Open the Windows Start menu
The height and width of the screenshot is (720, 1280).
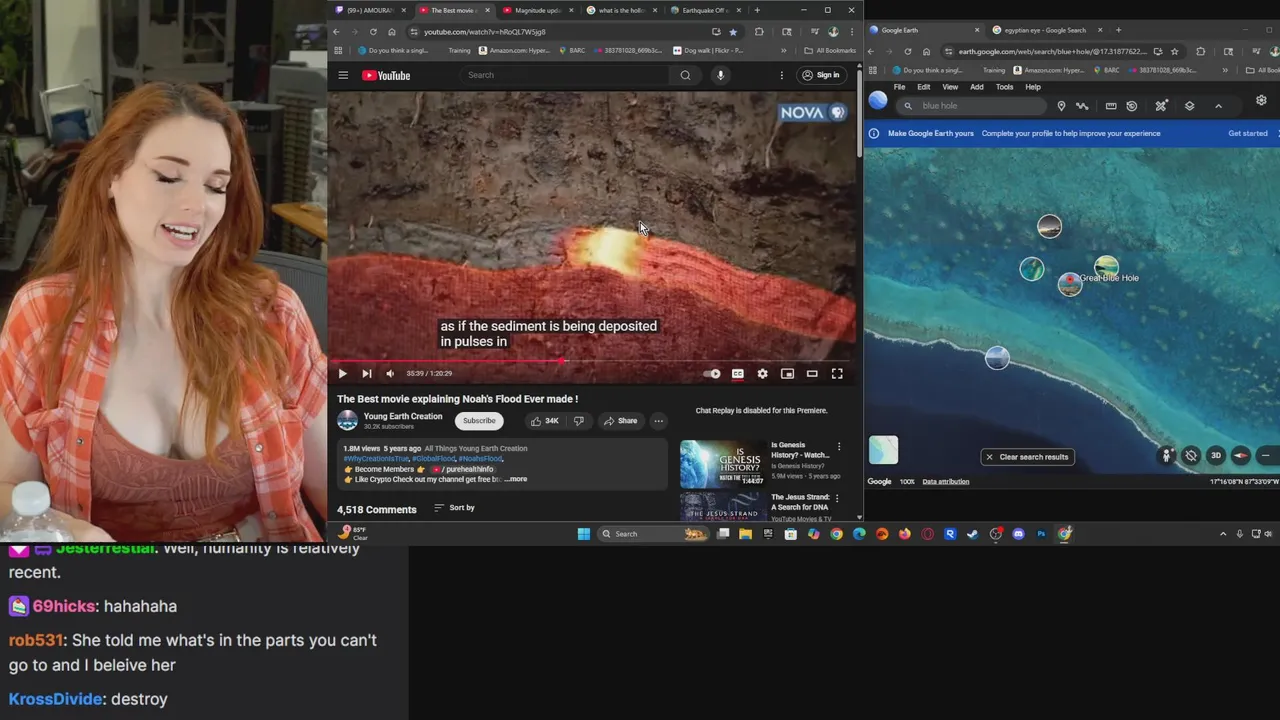[x=584, y=534]
